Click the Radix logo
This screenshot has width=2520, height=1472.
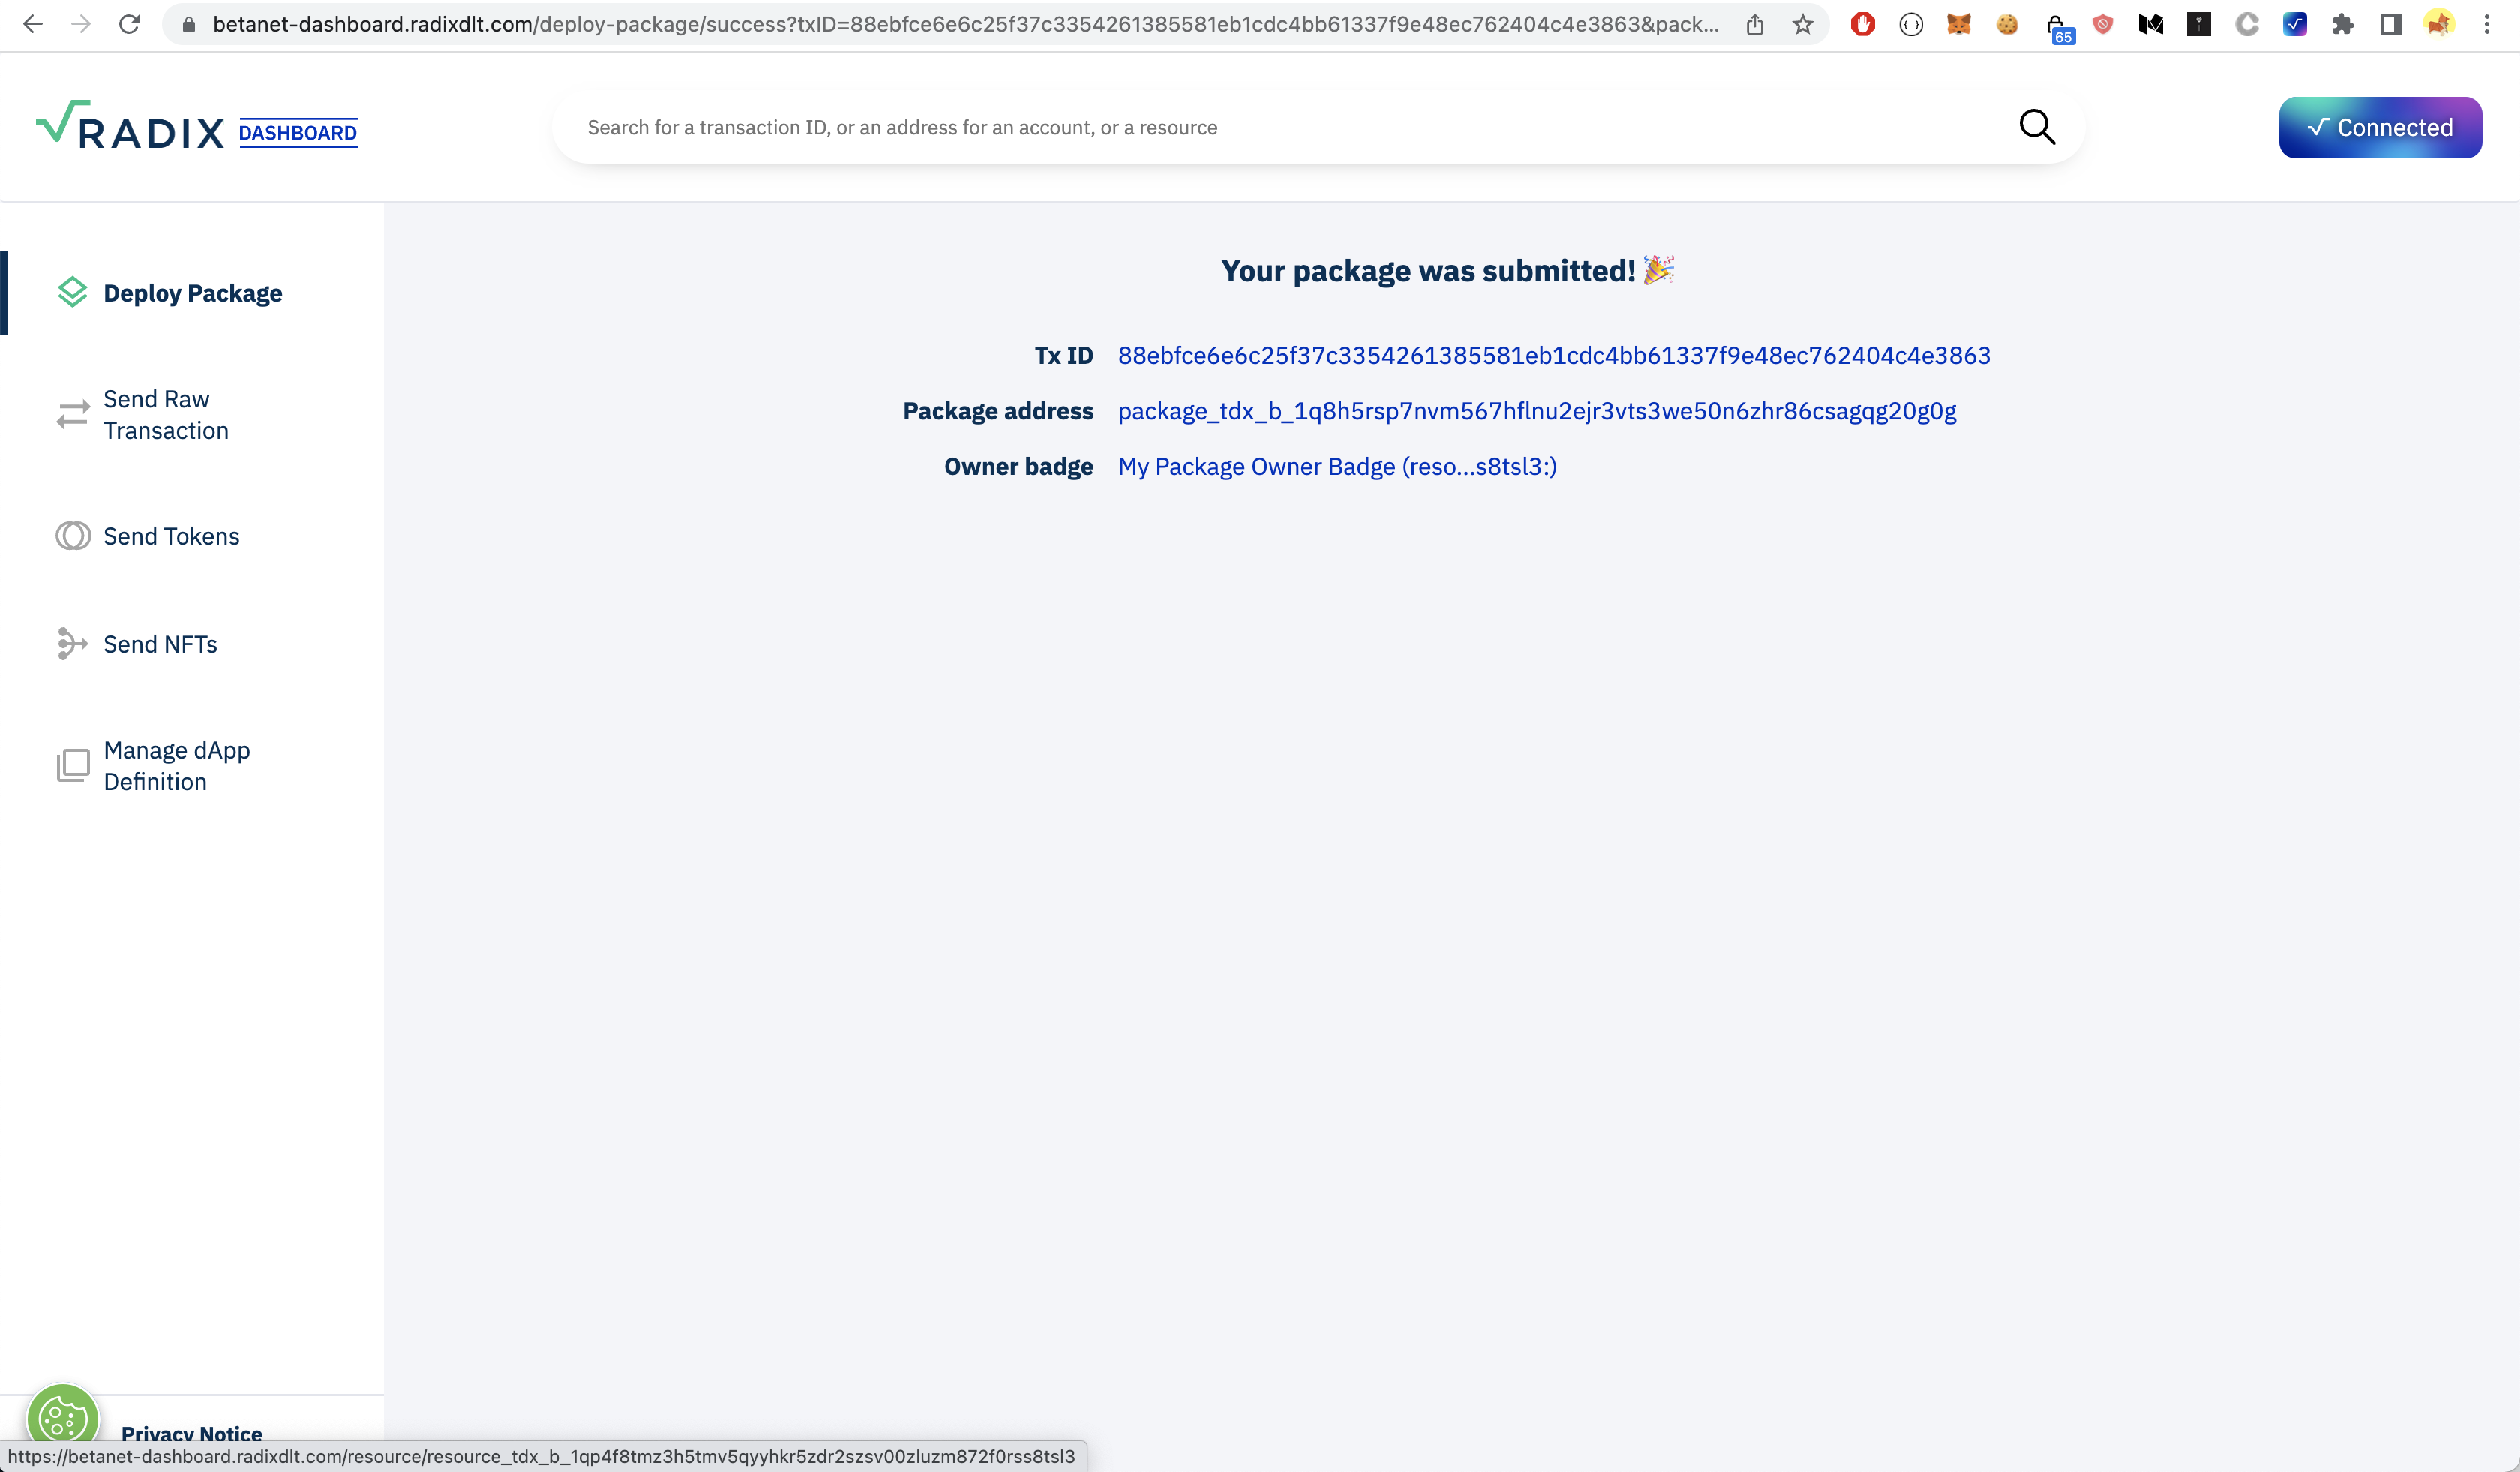[130, 127]
